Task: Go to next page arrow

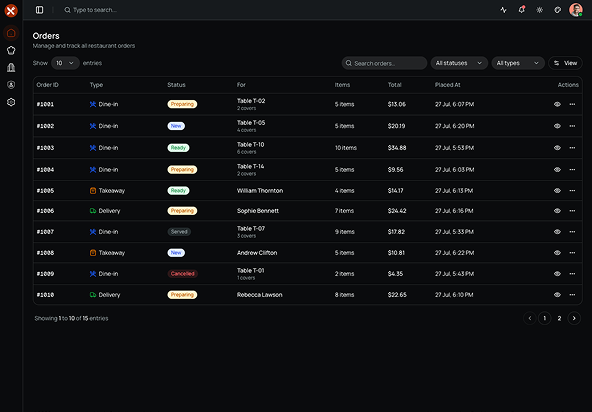Action: [x=574, y=318]
